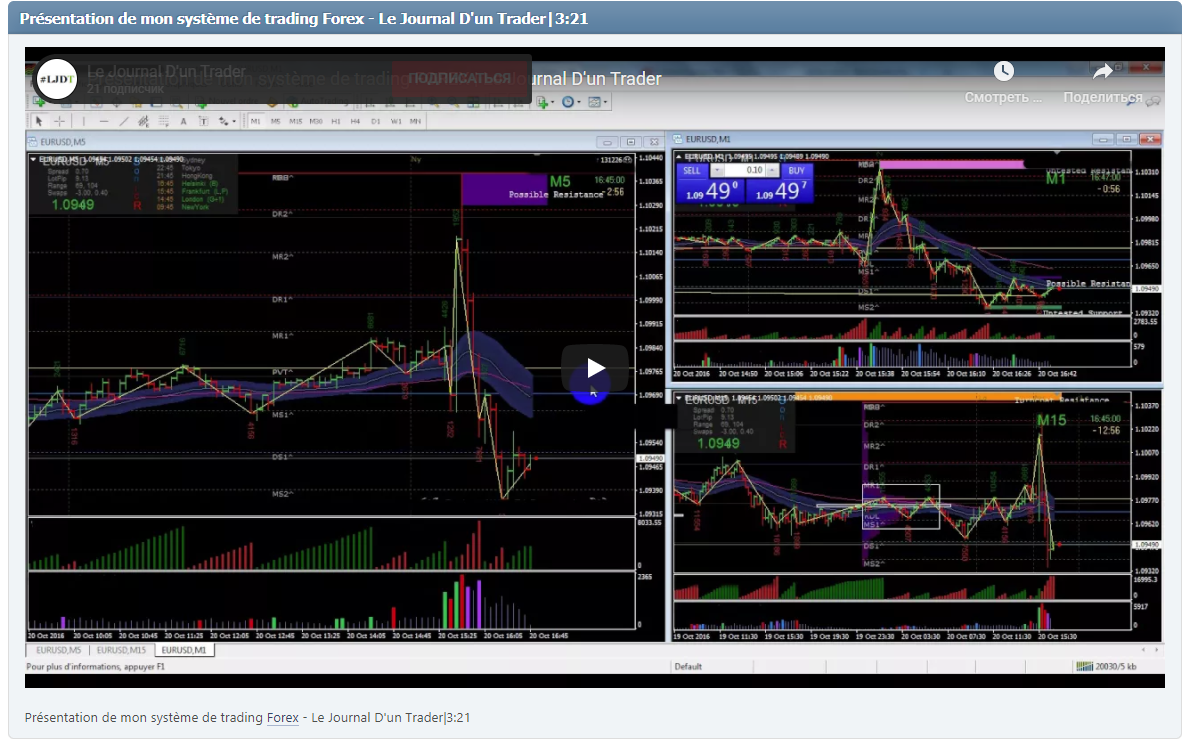Select the horizontal line tool
The width and height of the screenshot is (1185, 746).
pos(104,120)
